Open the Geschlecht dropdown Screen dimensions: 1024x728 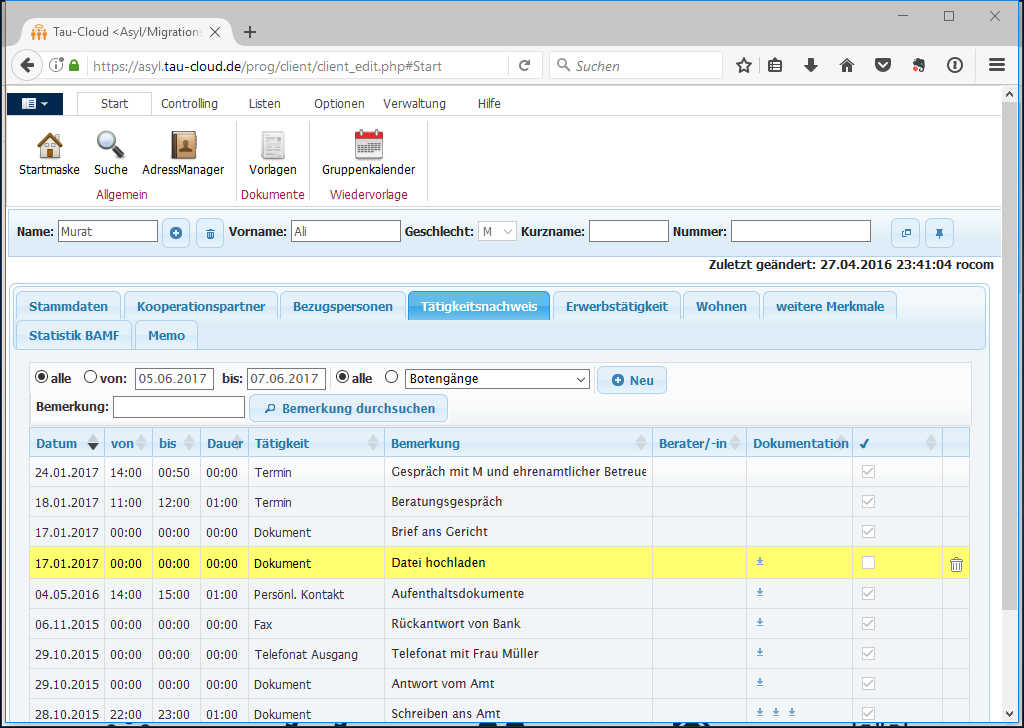click(497, 232)
